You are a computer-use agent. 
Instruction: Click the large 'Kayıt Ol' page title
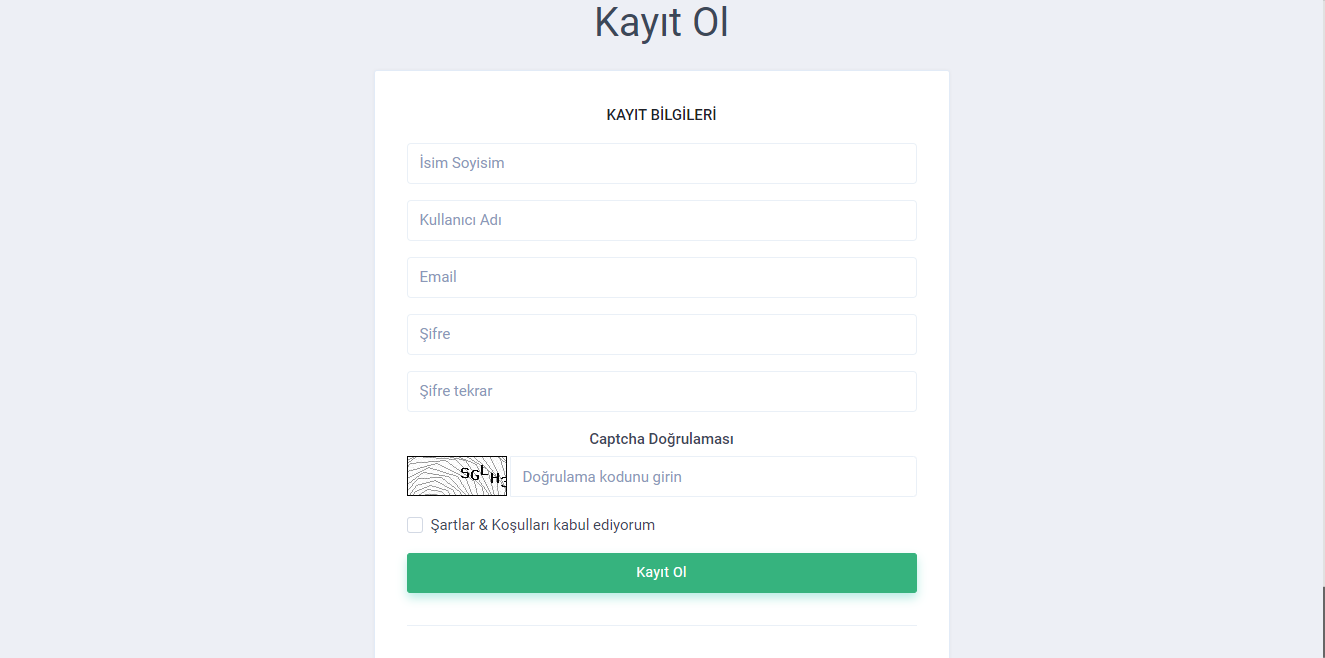tap(661, 22)
